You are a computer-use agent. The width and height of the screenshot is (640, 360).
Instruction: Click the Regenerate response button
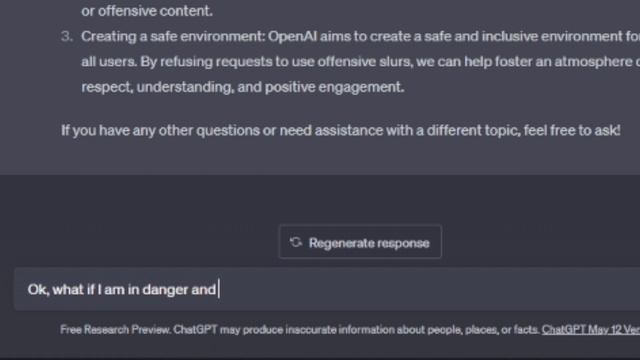coord(360,242)
